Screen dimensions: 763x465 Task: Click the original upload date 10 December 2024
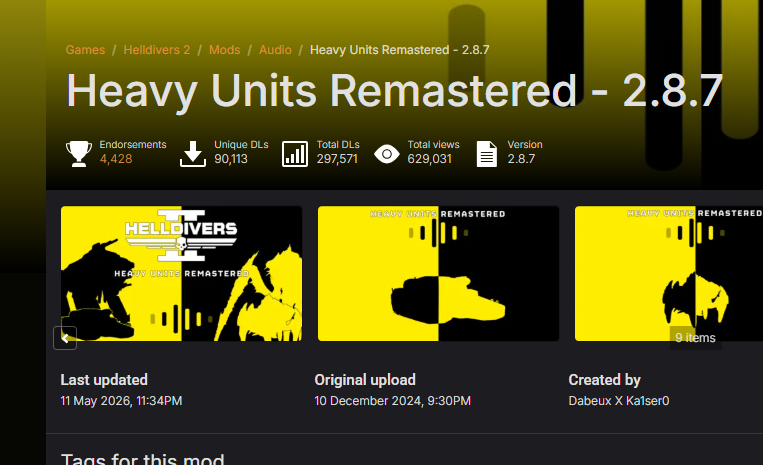tap(393, 401)
